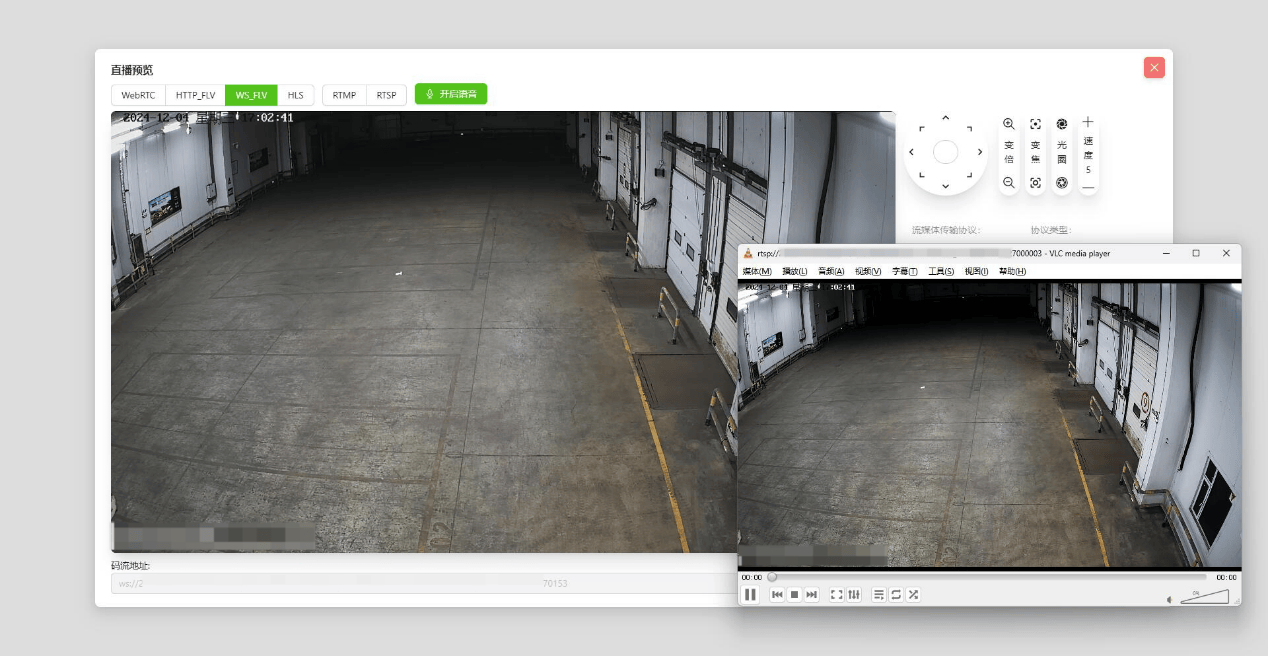Screen dimensions: 1268x656
Task: Click the PTZ center circle button
Action: (x=946, y=152)
